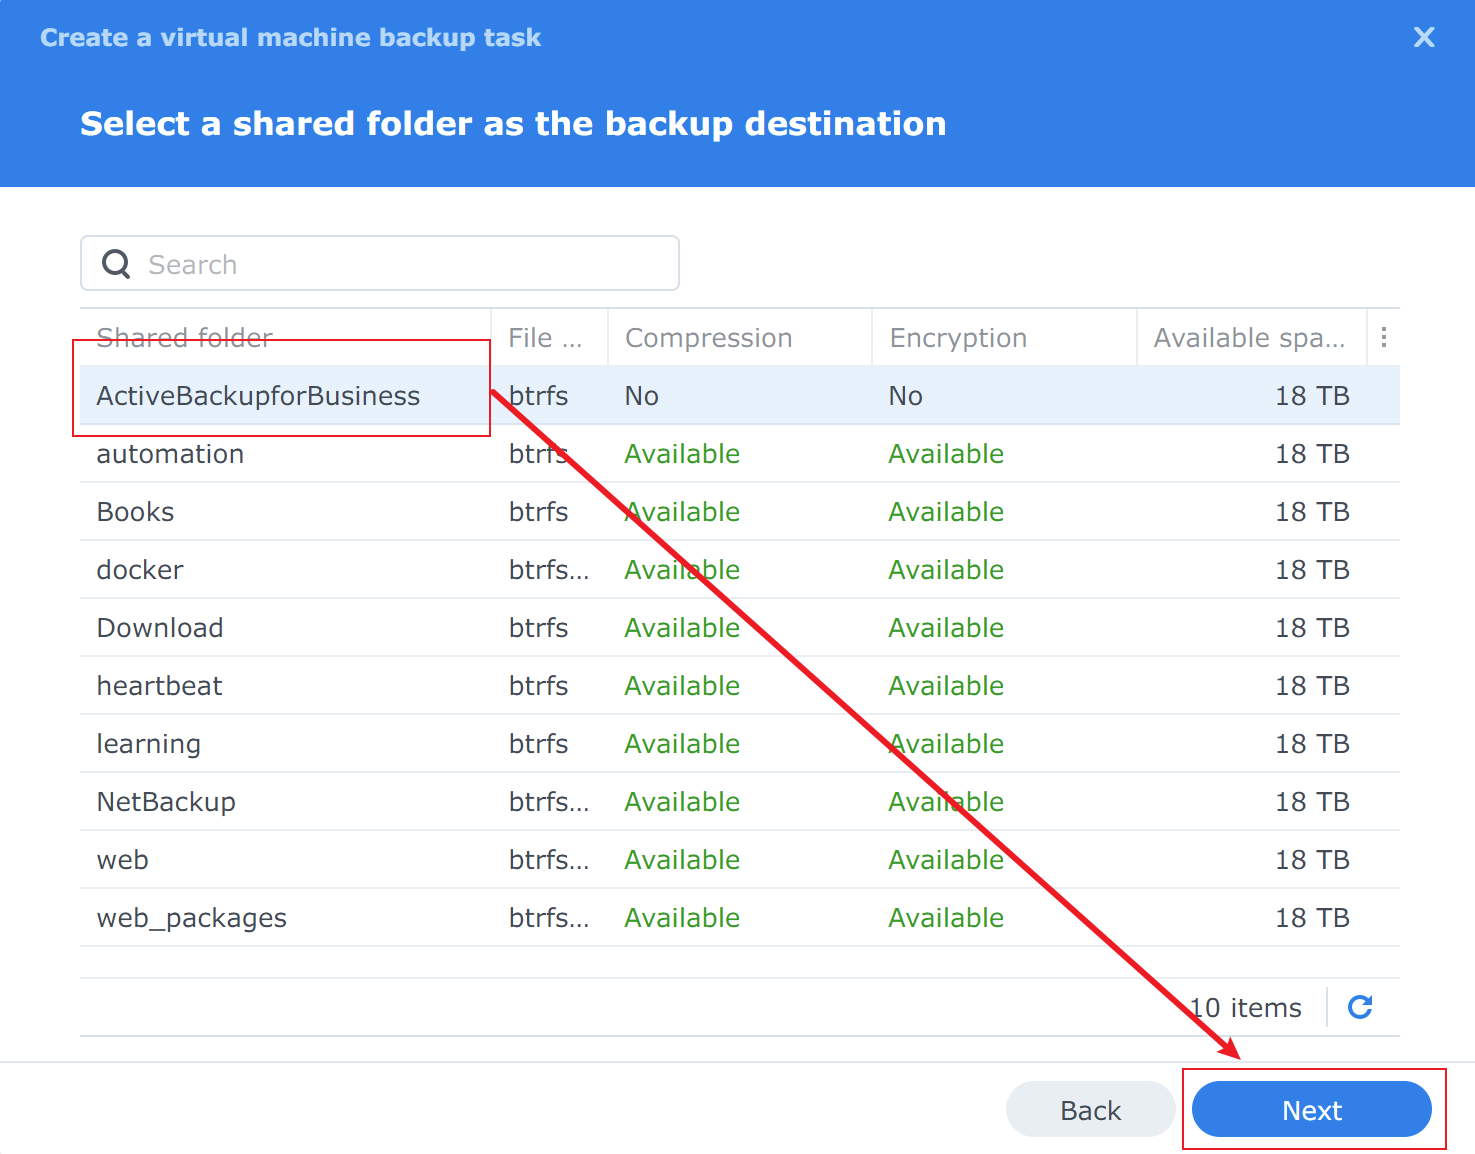Sort by the Encryption column header
The width and height of the screenshot is (1475, 1154).
[x=958, y=338]
